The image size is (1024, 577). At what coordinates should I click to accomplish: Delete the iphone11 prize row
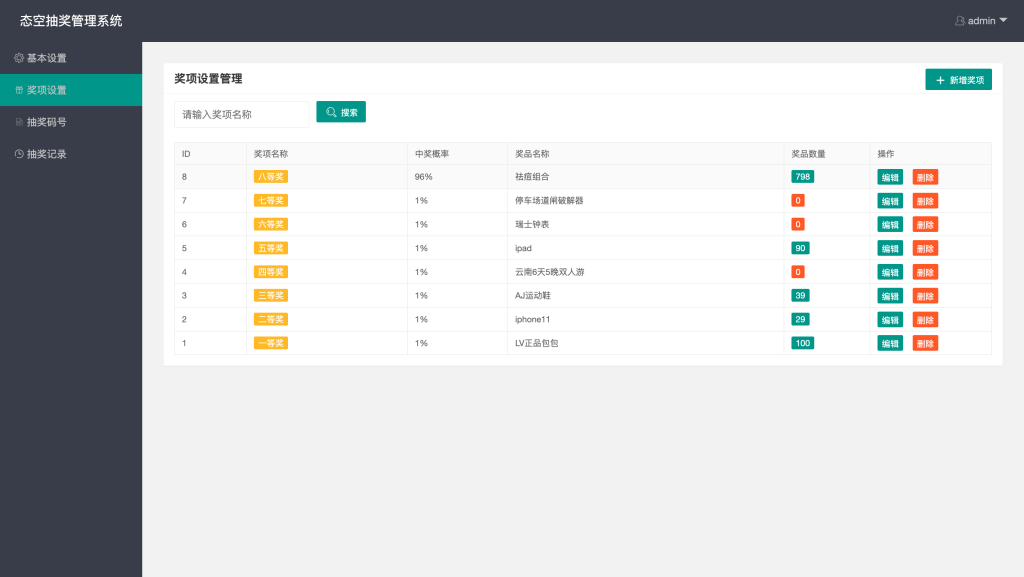click(x=925, y=319)
